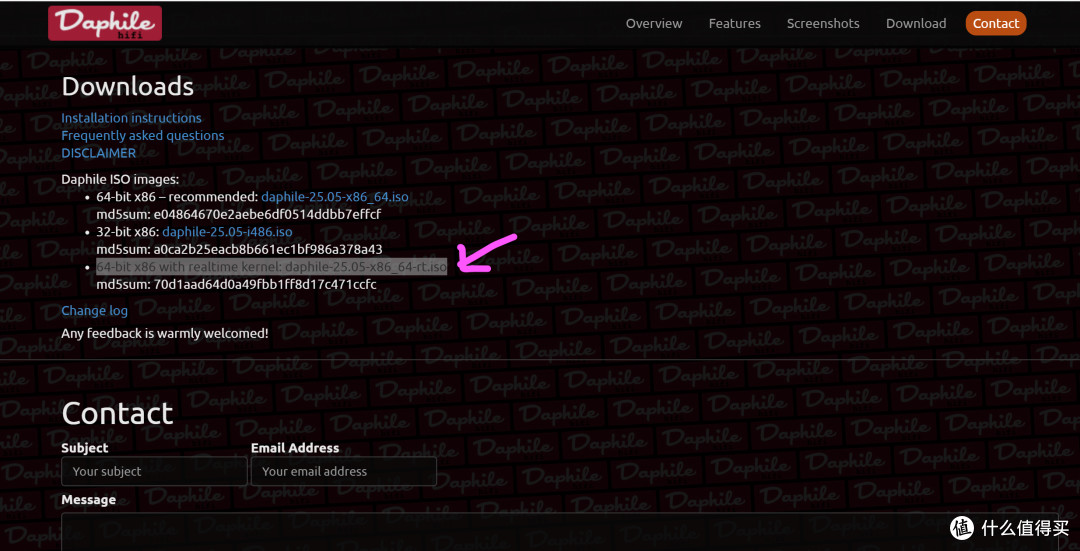Click the orange Contact nav button
The image size is (1080, 551).
pos(995,23)
